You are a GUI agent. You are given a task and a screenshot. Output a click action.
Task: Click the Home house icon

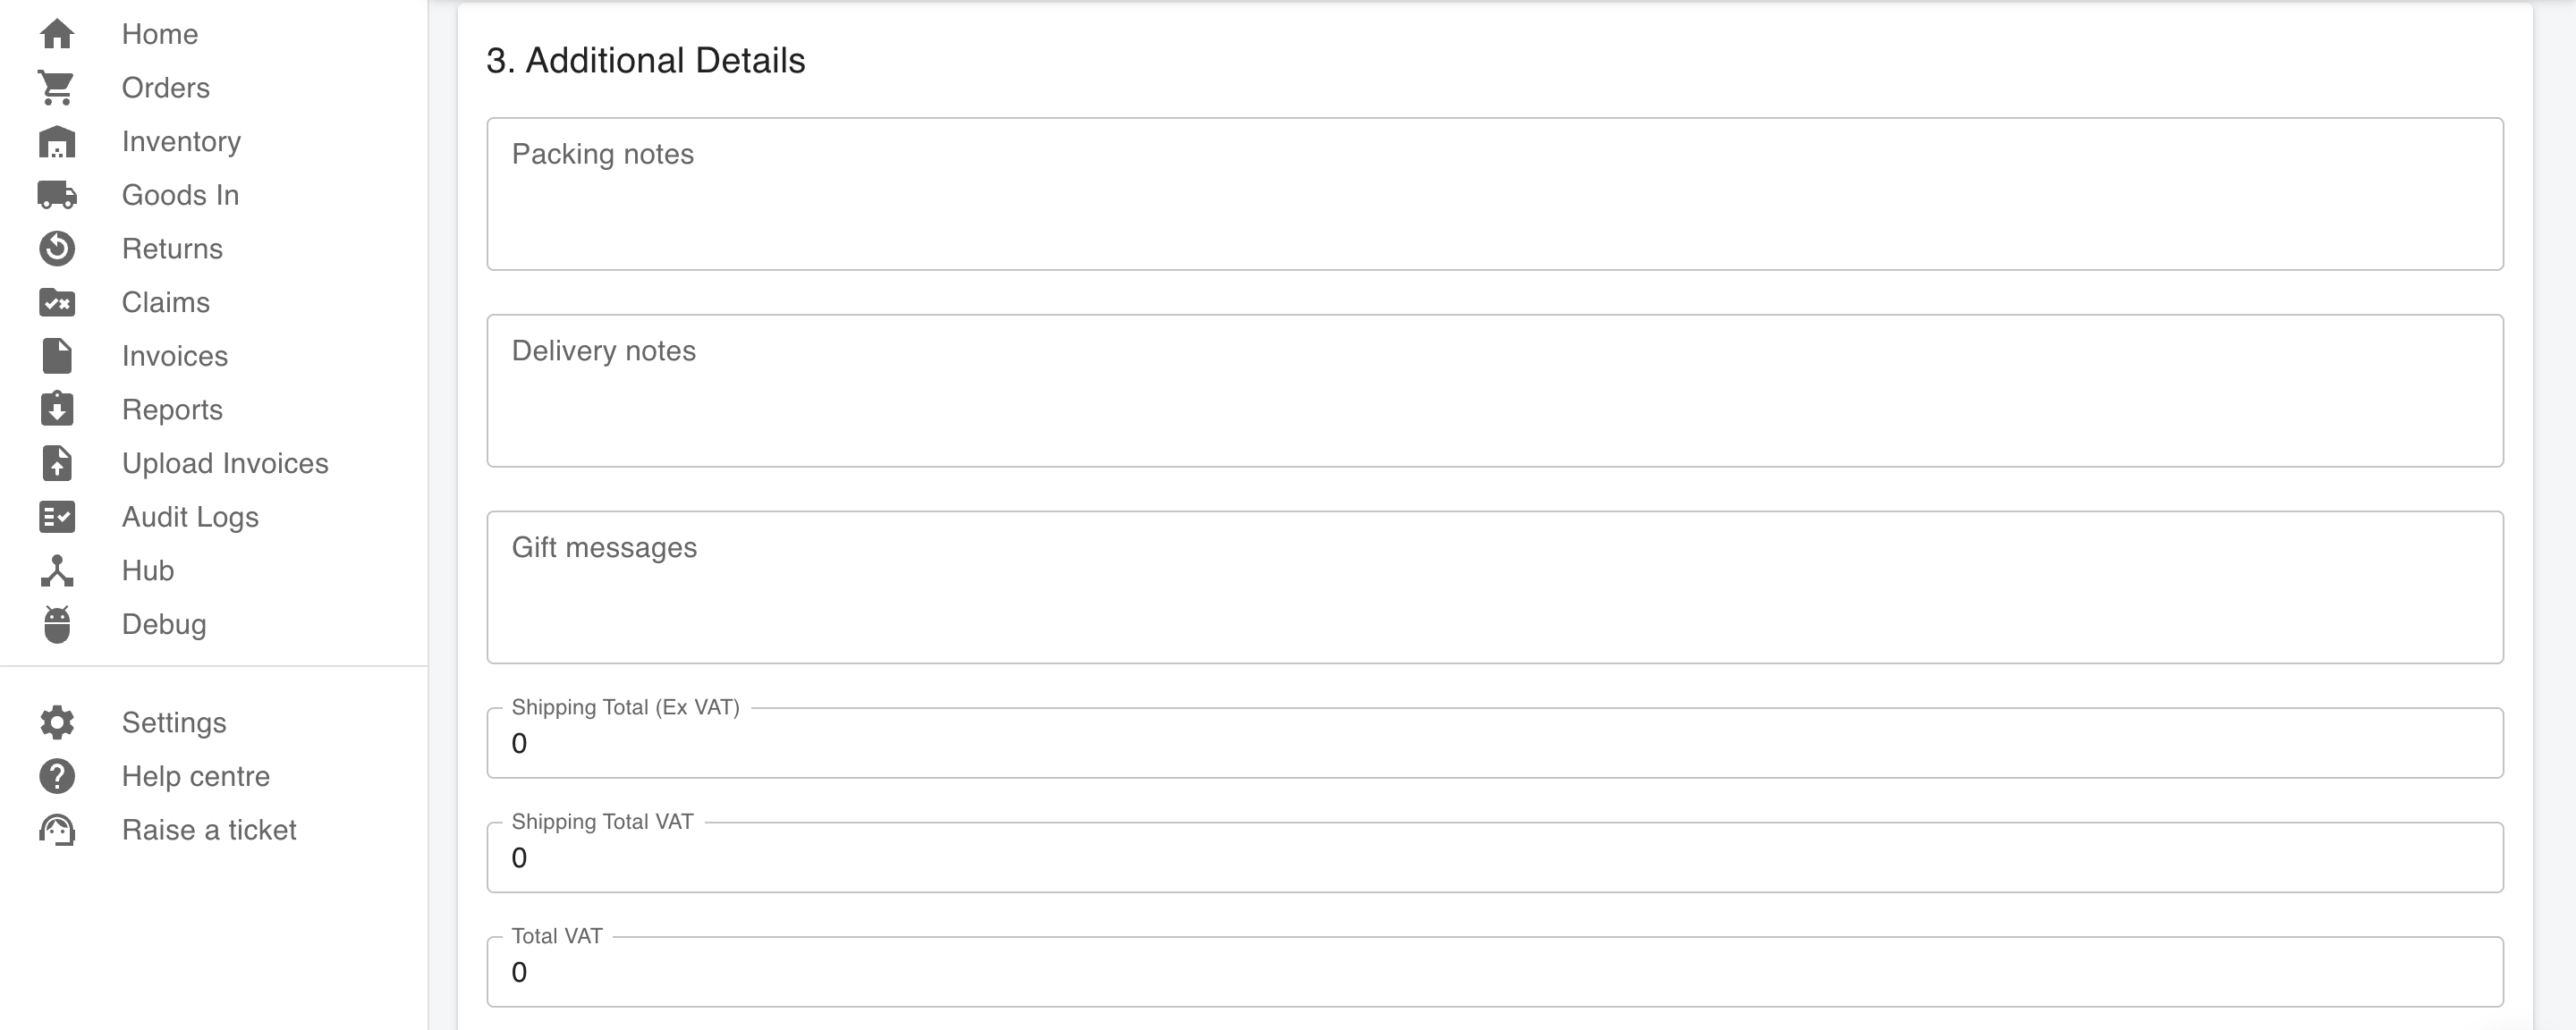[x=57, y=34]
